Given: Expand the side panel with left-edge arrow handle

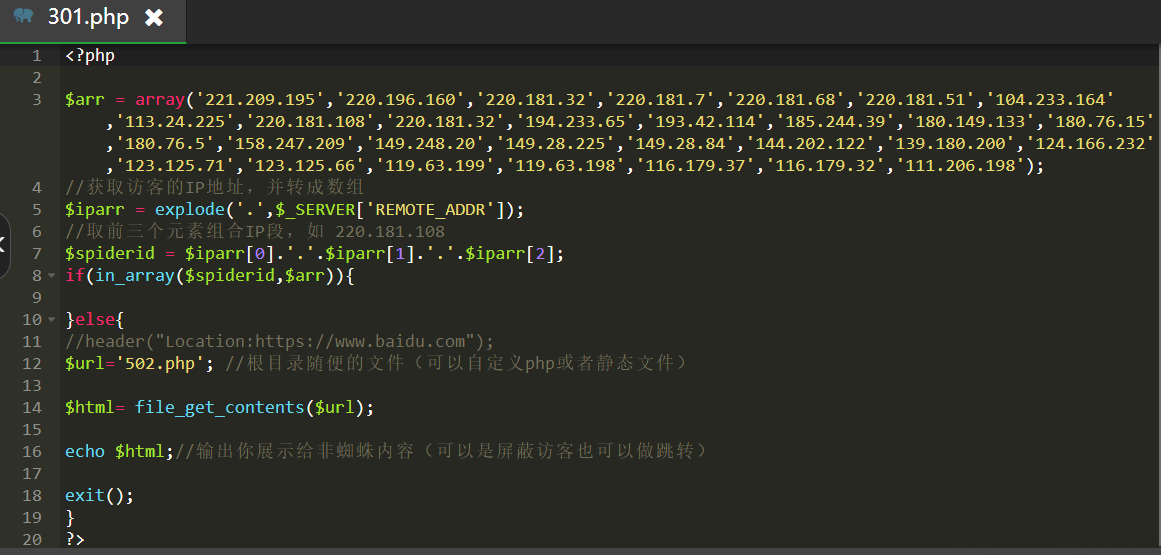Looking at the screenshot, I should coord(4,246).
